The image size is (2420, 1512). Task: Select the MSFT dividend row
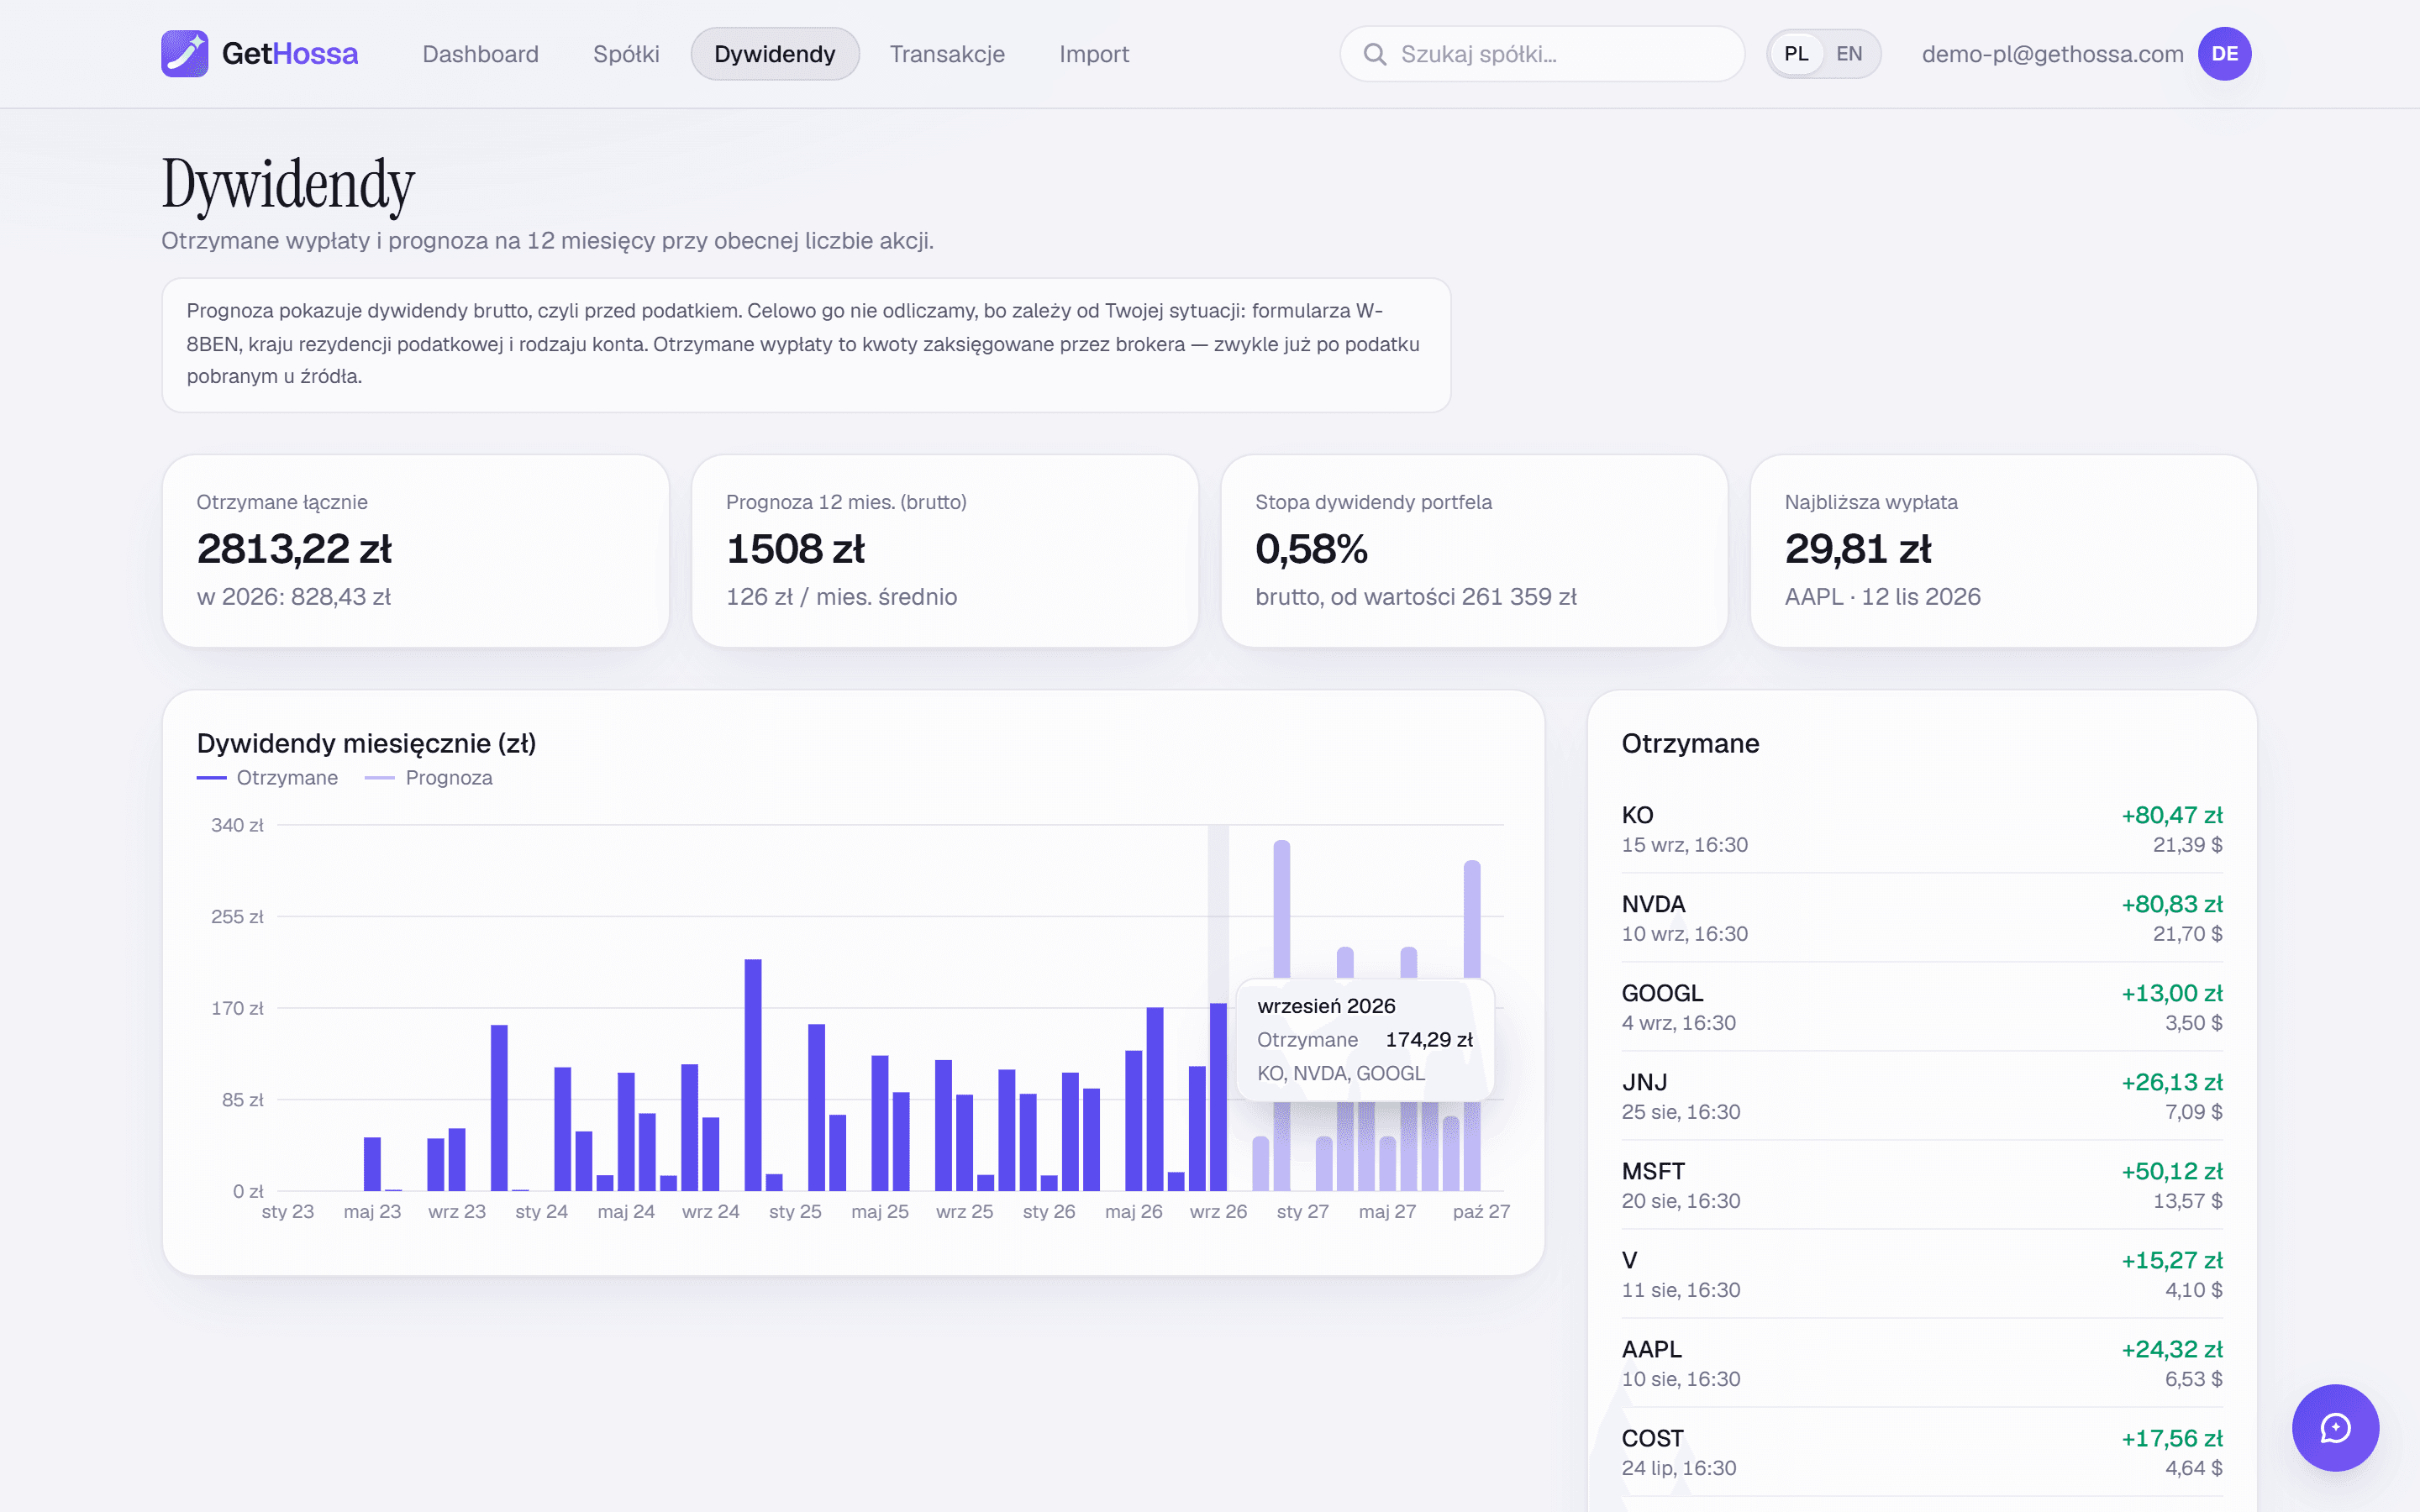[x=1922, y=1185]
